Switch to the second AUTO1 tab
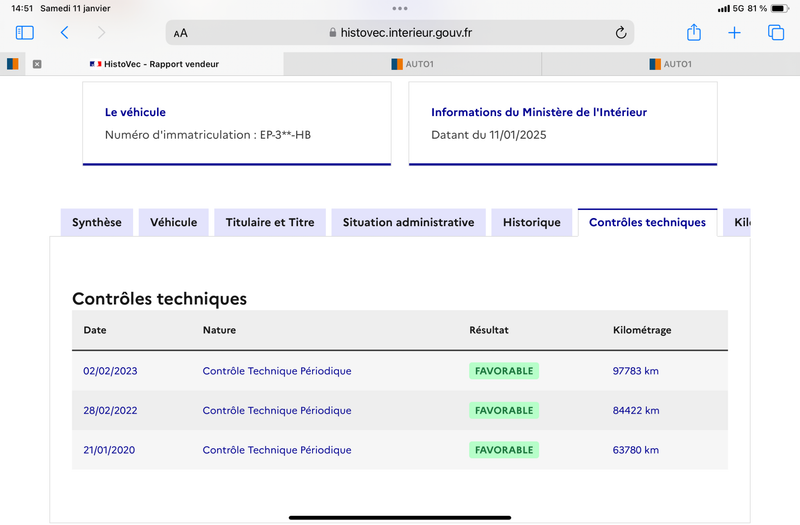 [x=670, y=64]
